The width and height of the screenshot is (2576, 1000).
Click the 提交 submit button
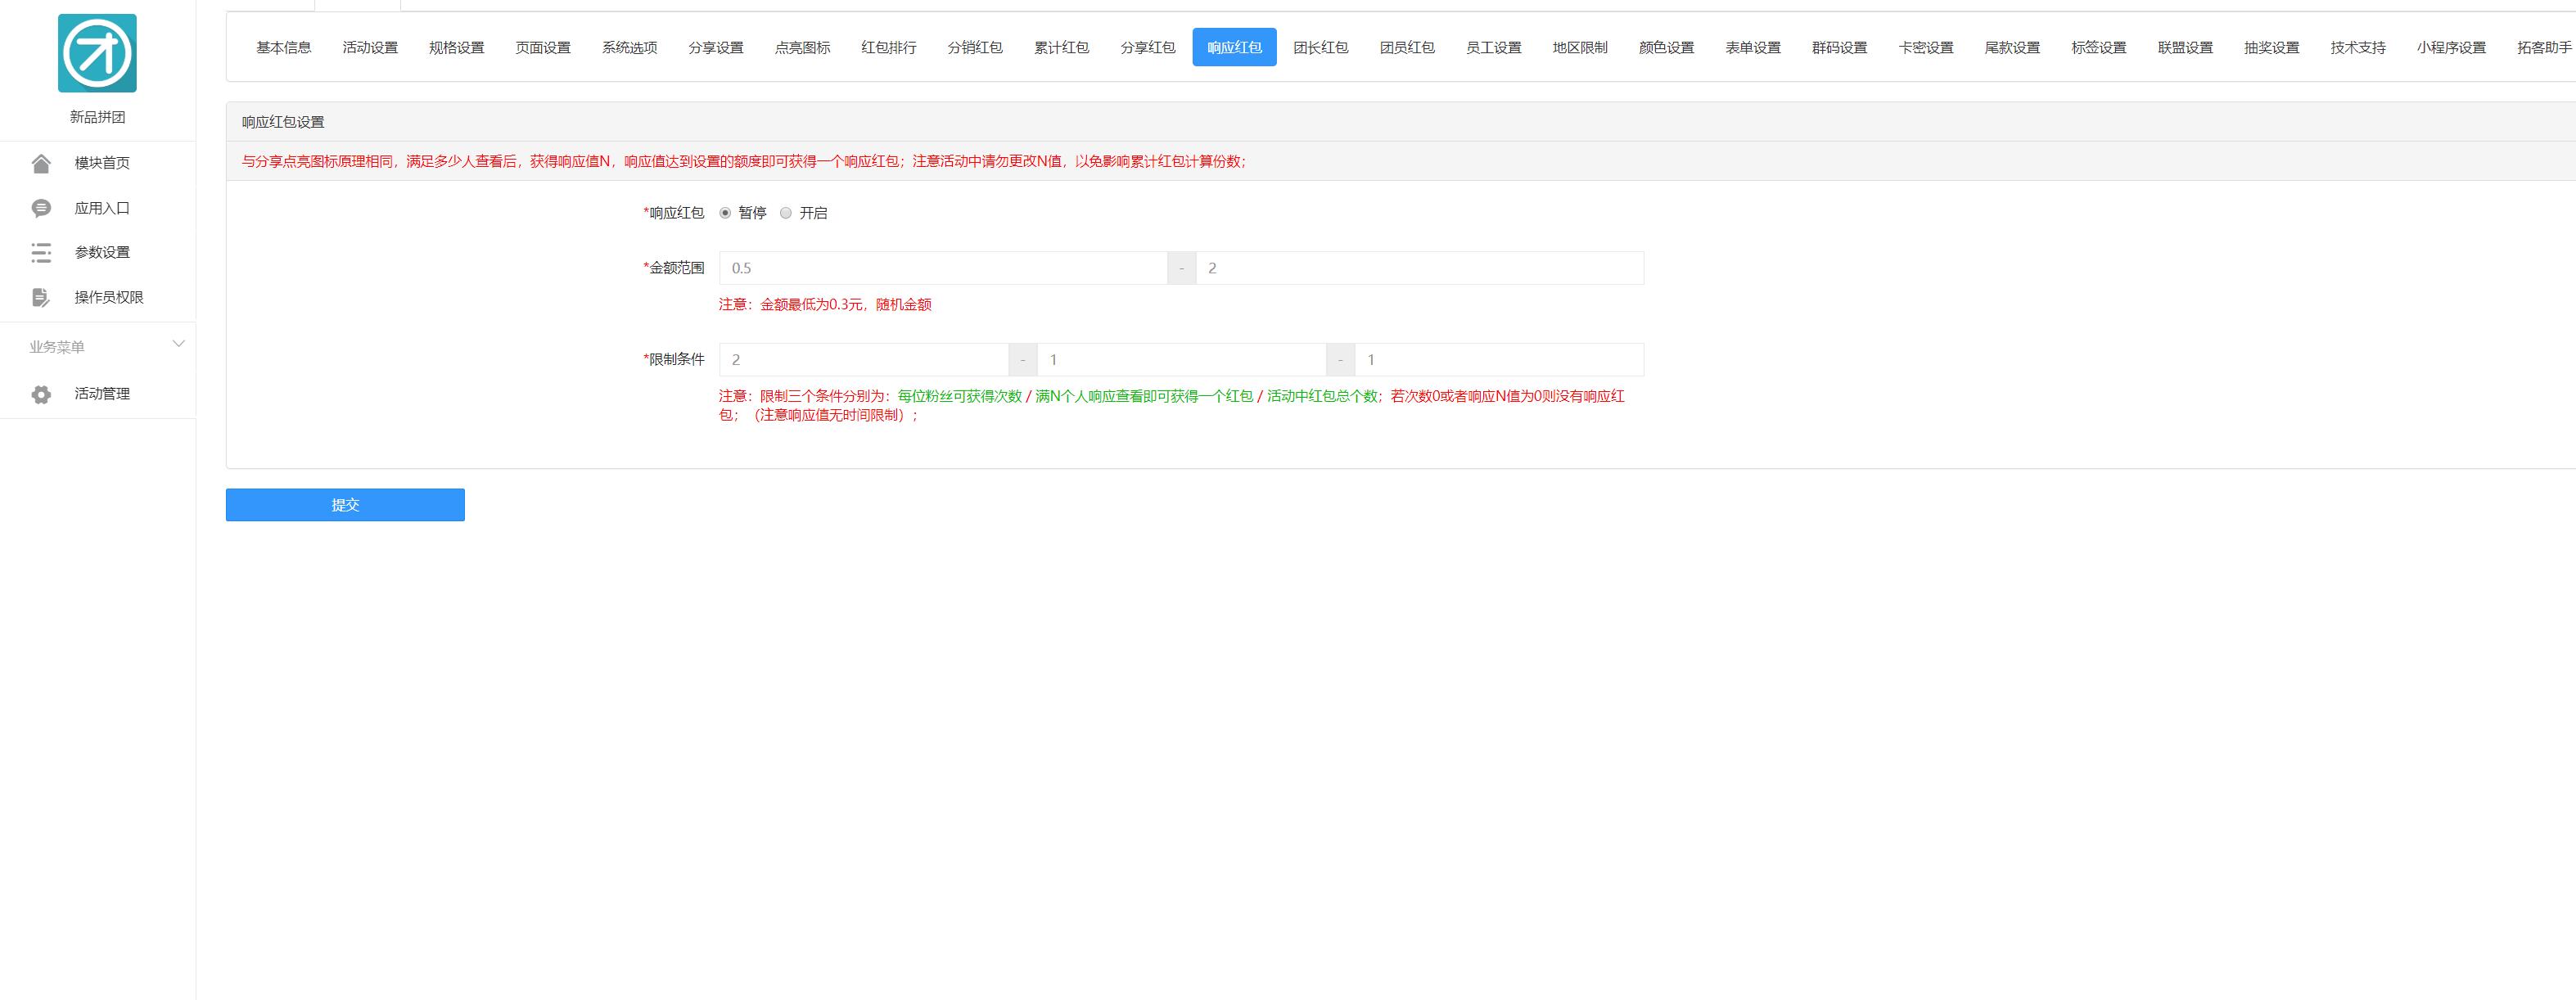[x=345, y=505]
